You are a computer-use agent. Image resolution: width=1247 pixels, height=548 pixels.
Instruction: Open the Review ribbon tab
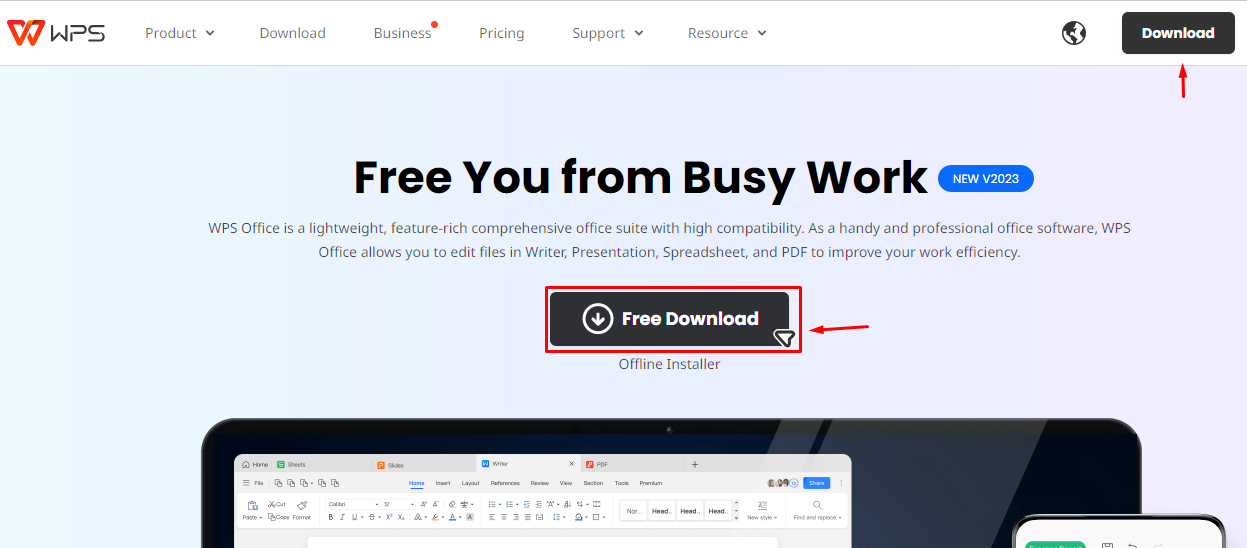540,483
